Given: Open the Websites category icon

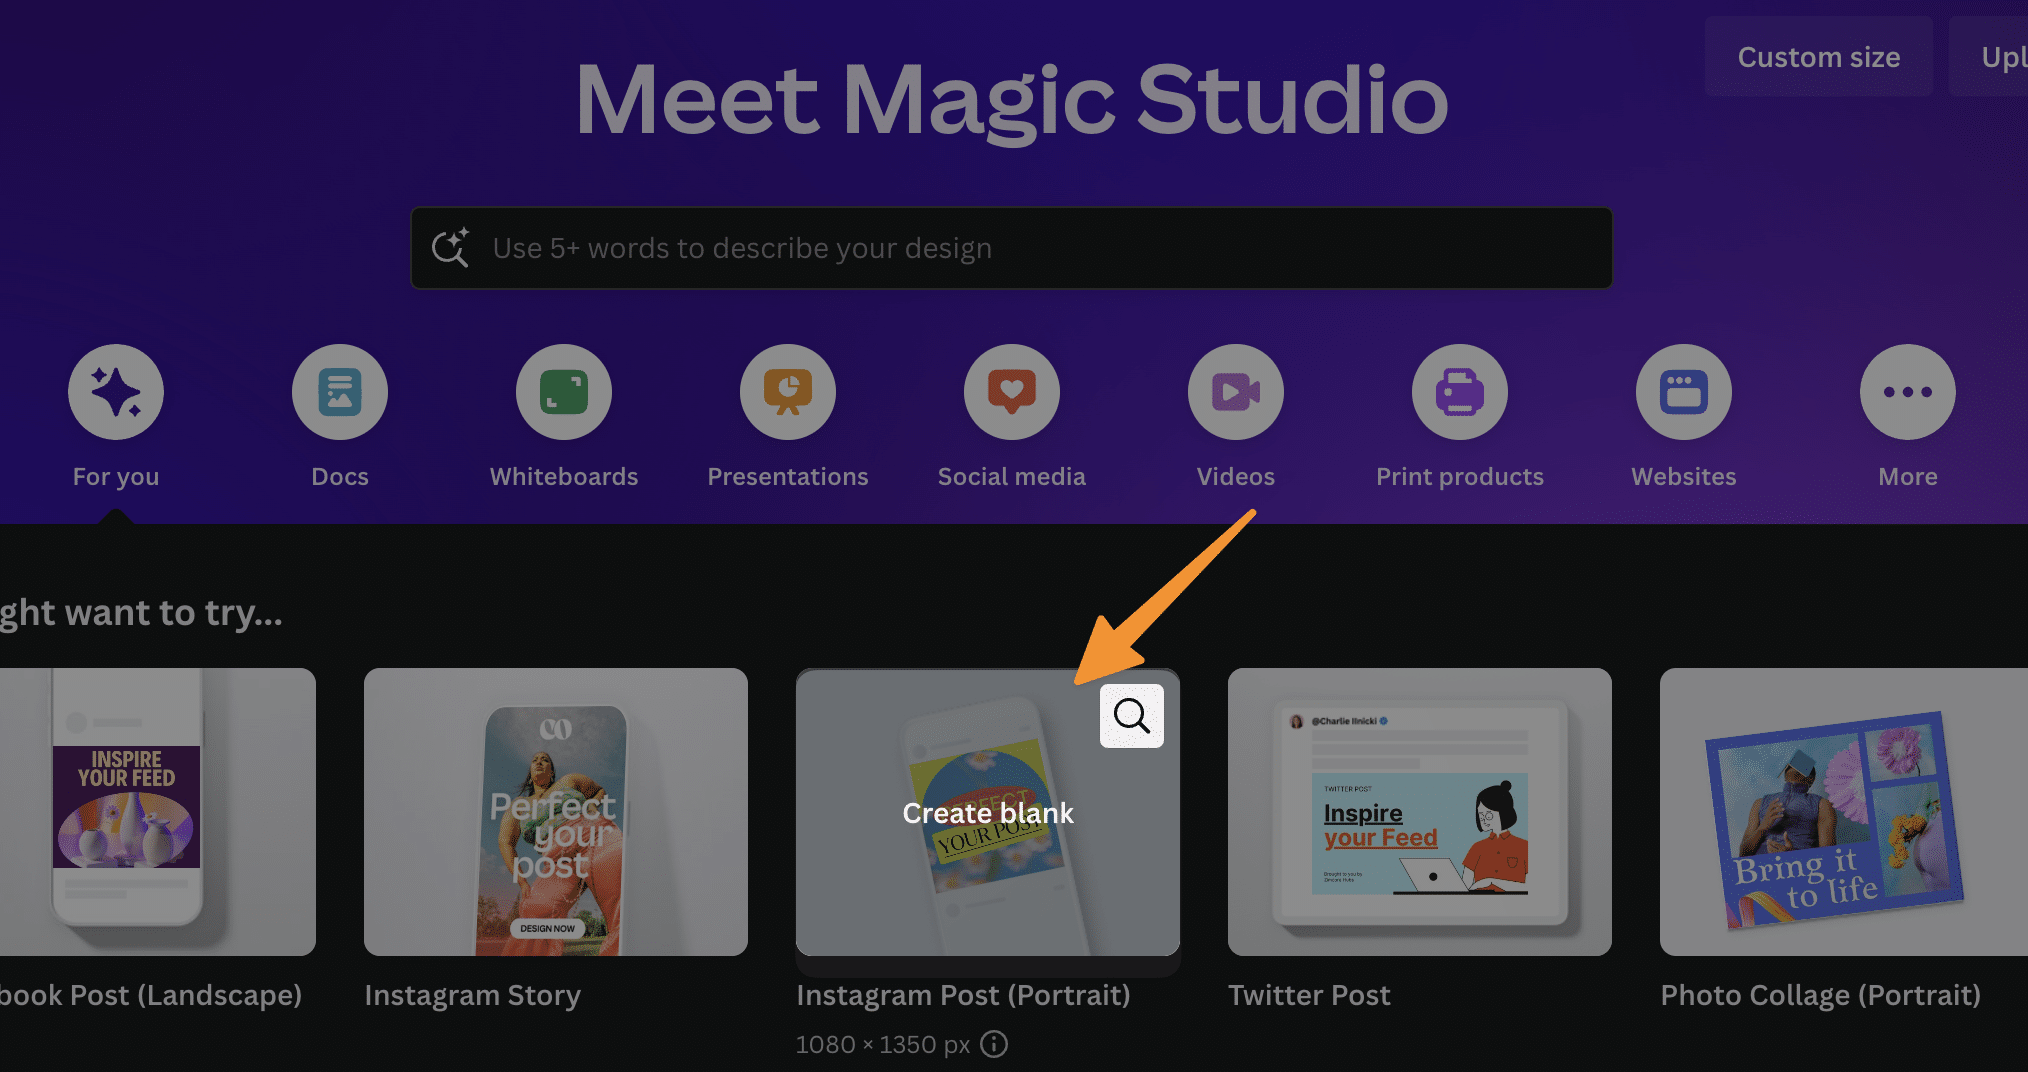Looking at the screenshot, I should 1683,391.
